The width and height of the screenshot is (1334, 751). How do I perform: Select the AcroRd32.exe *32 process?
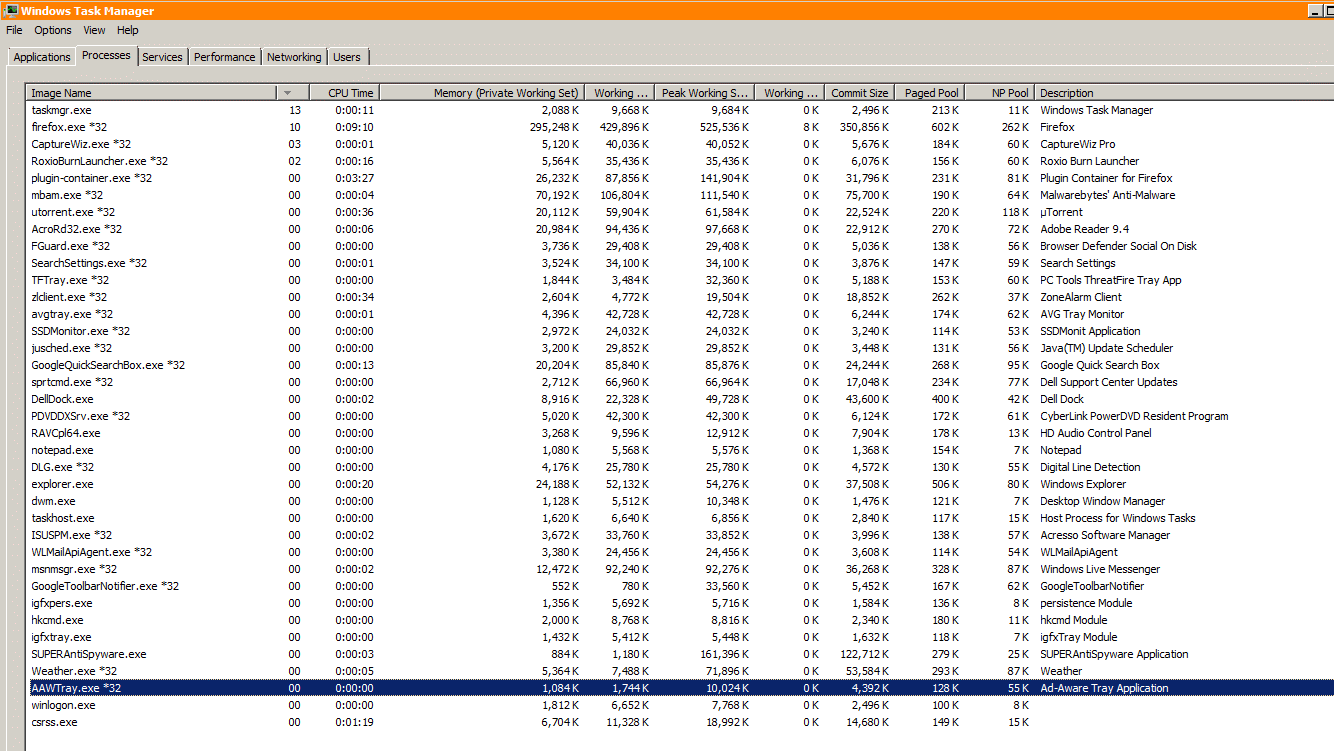[x=680, y=229]
